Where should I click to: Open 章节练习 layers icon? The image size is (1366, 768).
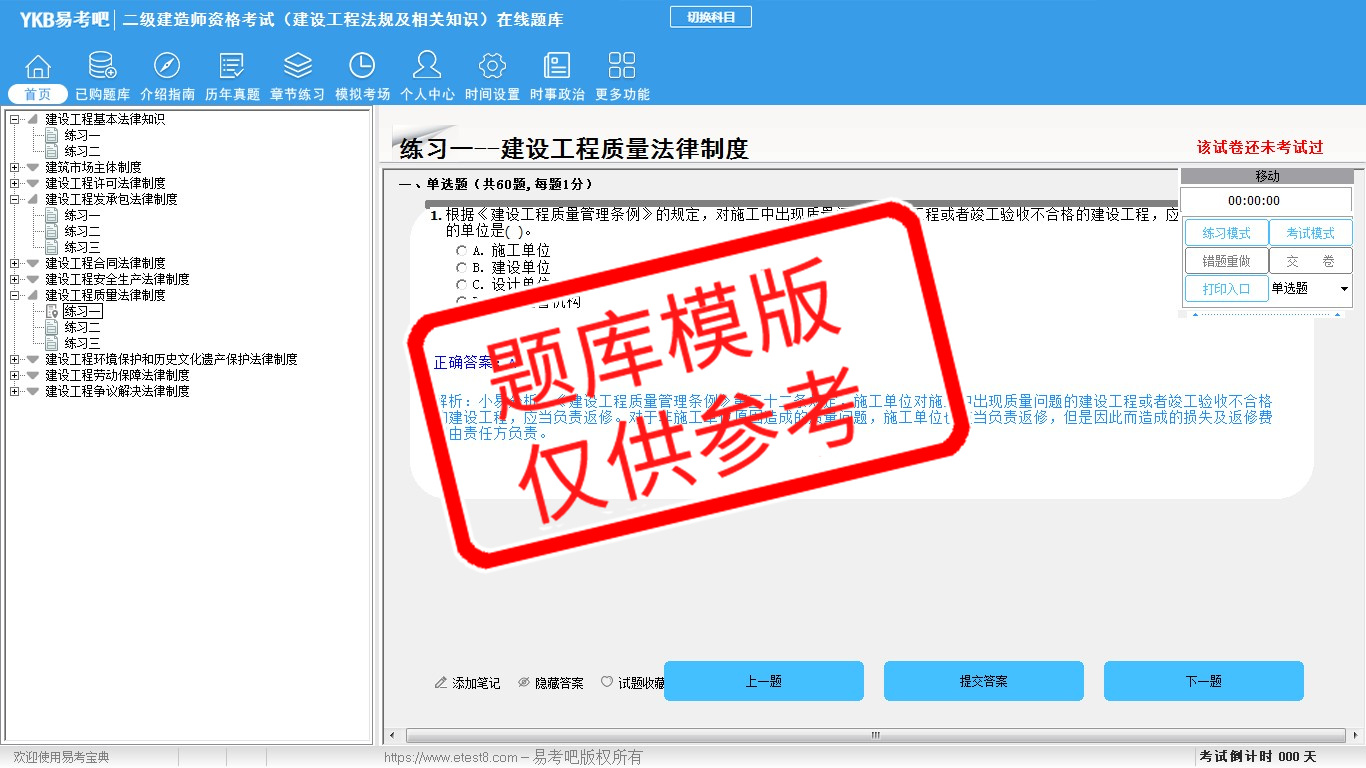tap(297, 67)
